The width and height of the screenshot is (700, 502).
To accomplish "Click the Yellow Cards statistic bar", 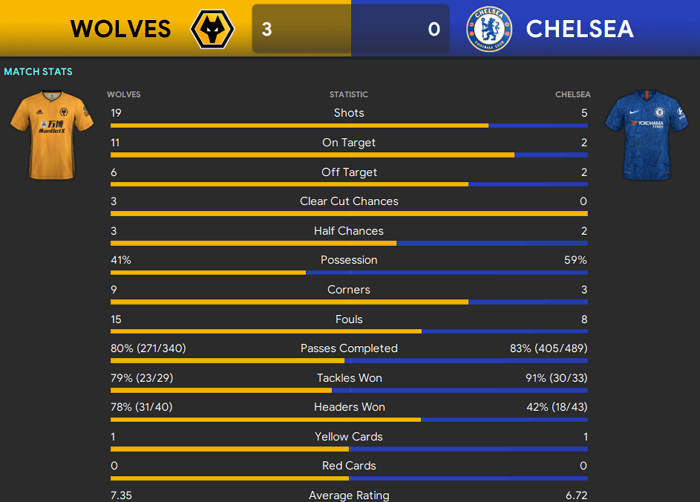I will (x=349, y=449).
